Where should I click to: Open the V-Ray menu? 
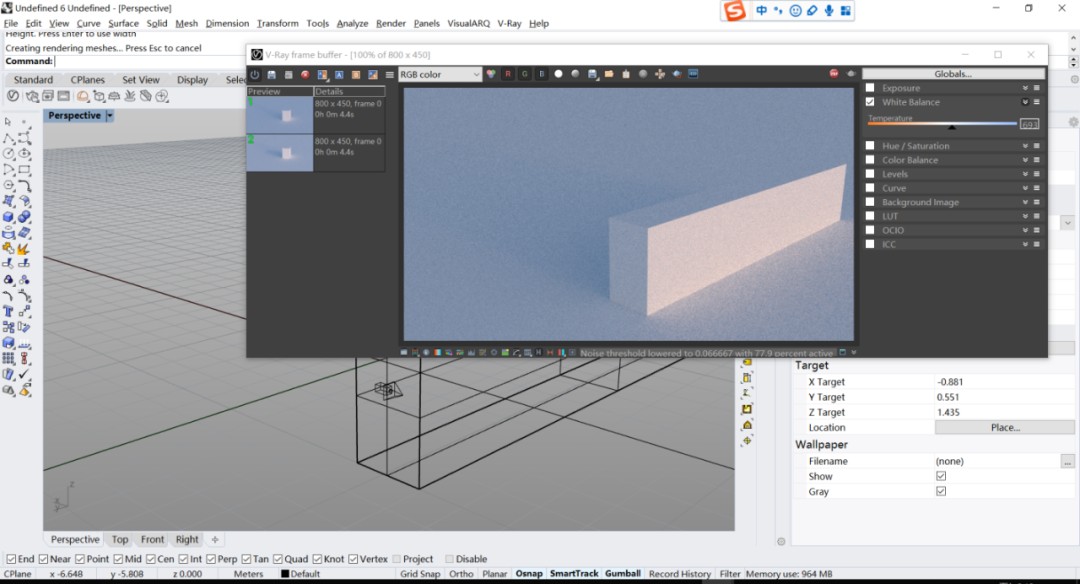point(509,23)
